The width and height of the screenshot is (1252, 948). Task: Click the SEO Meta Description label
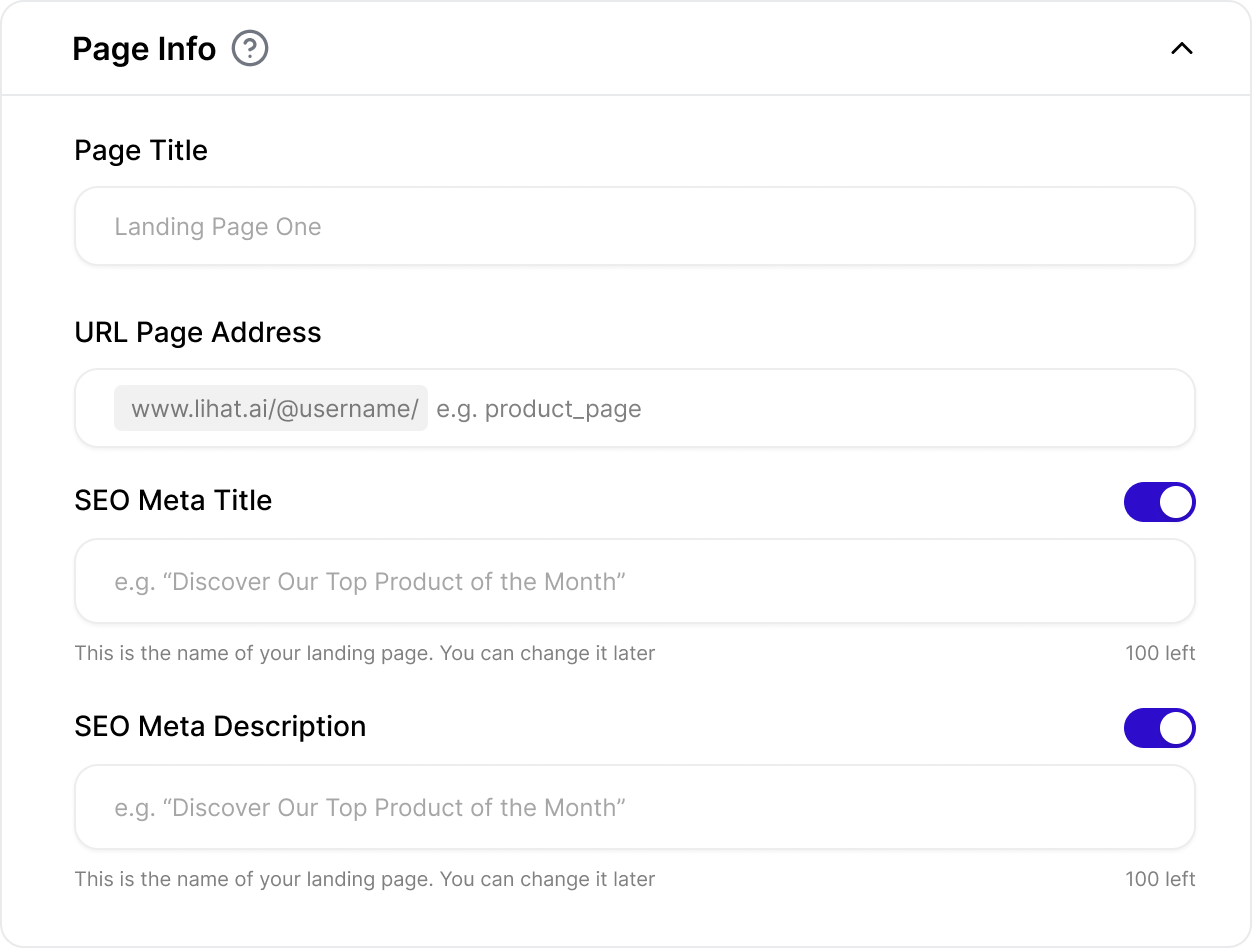(x=220, y=727)
